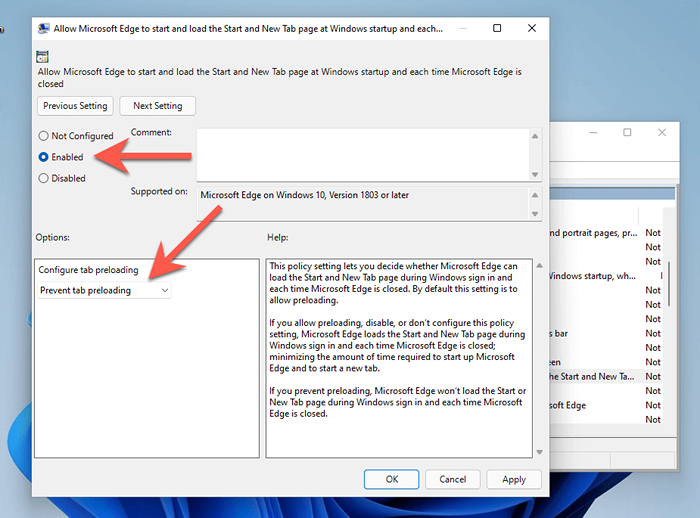Click the Help pane scroll down arrow
Viewport: 700px width, 518px height.
(x=539, y=452)
